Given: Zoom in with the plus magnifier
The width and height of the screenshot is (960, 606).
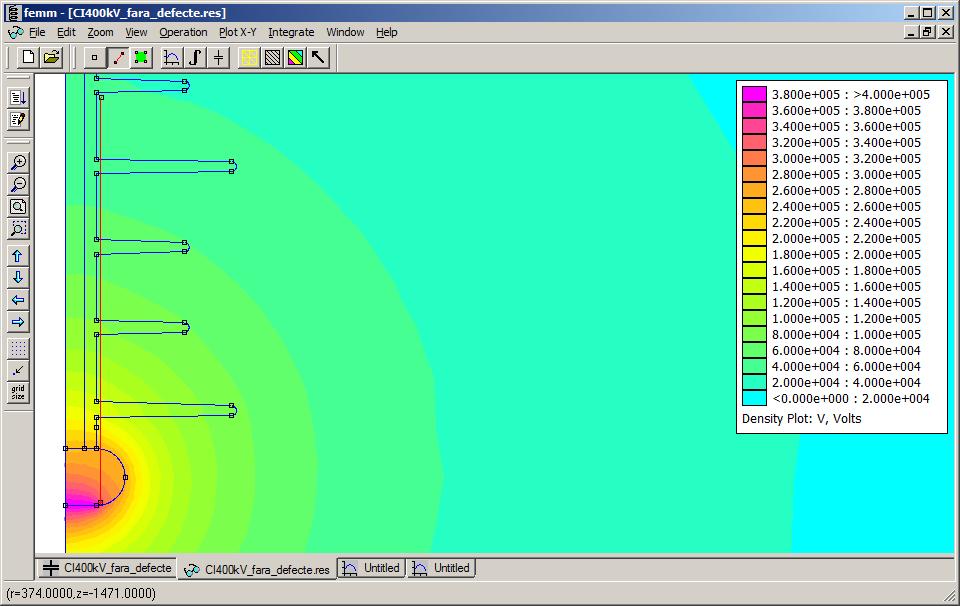Looking at the screenshot, I should (x=18, y=163).
